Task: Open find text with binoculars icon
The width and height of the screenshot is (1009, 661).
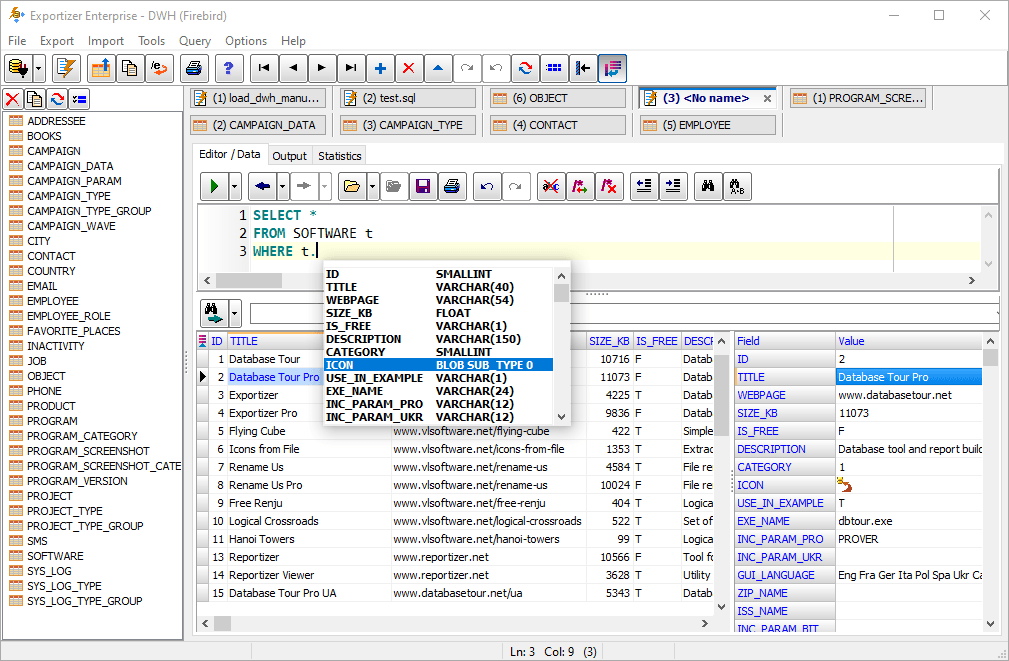Action: point(708,187)
